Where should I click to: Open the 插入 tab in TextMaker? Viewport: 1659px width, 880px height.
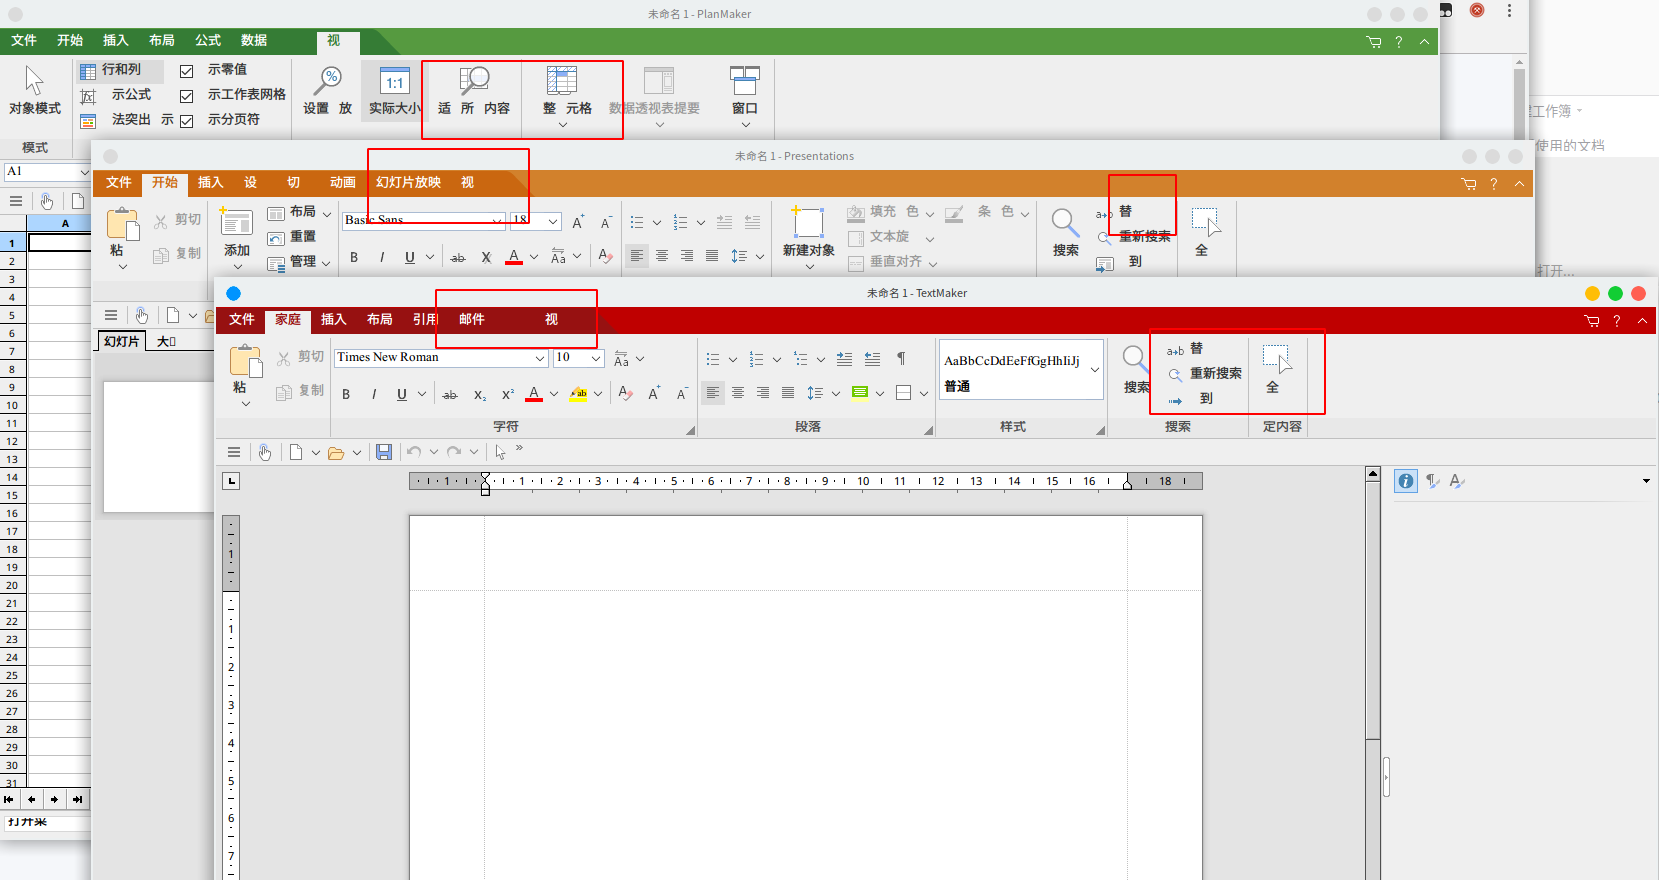(x=333, y=319)
